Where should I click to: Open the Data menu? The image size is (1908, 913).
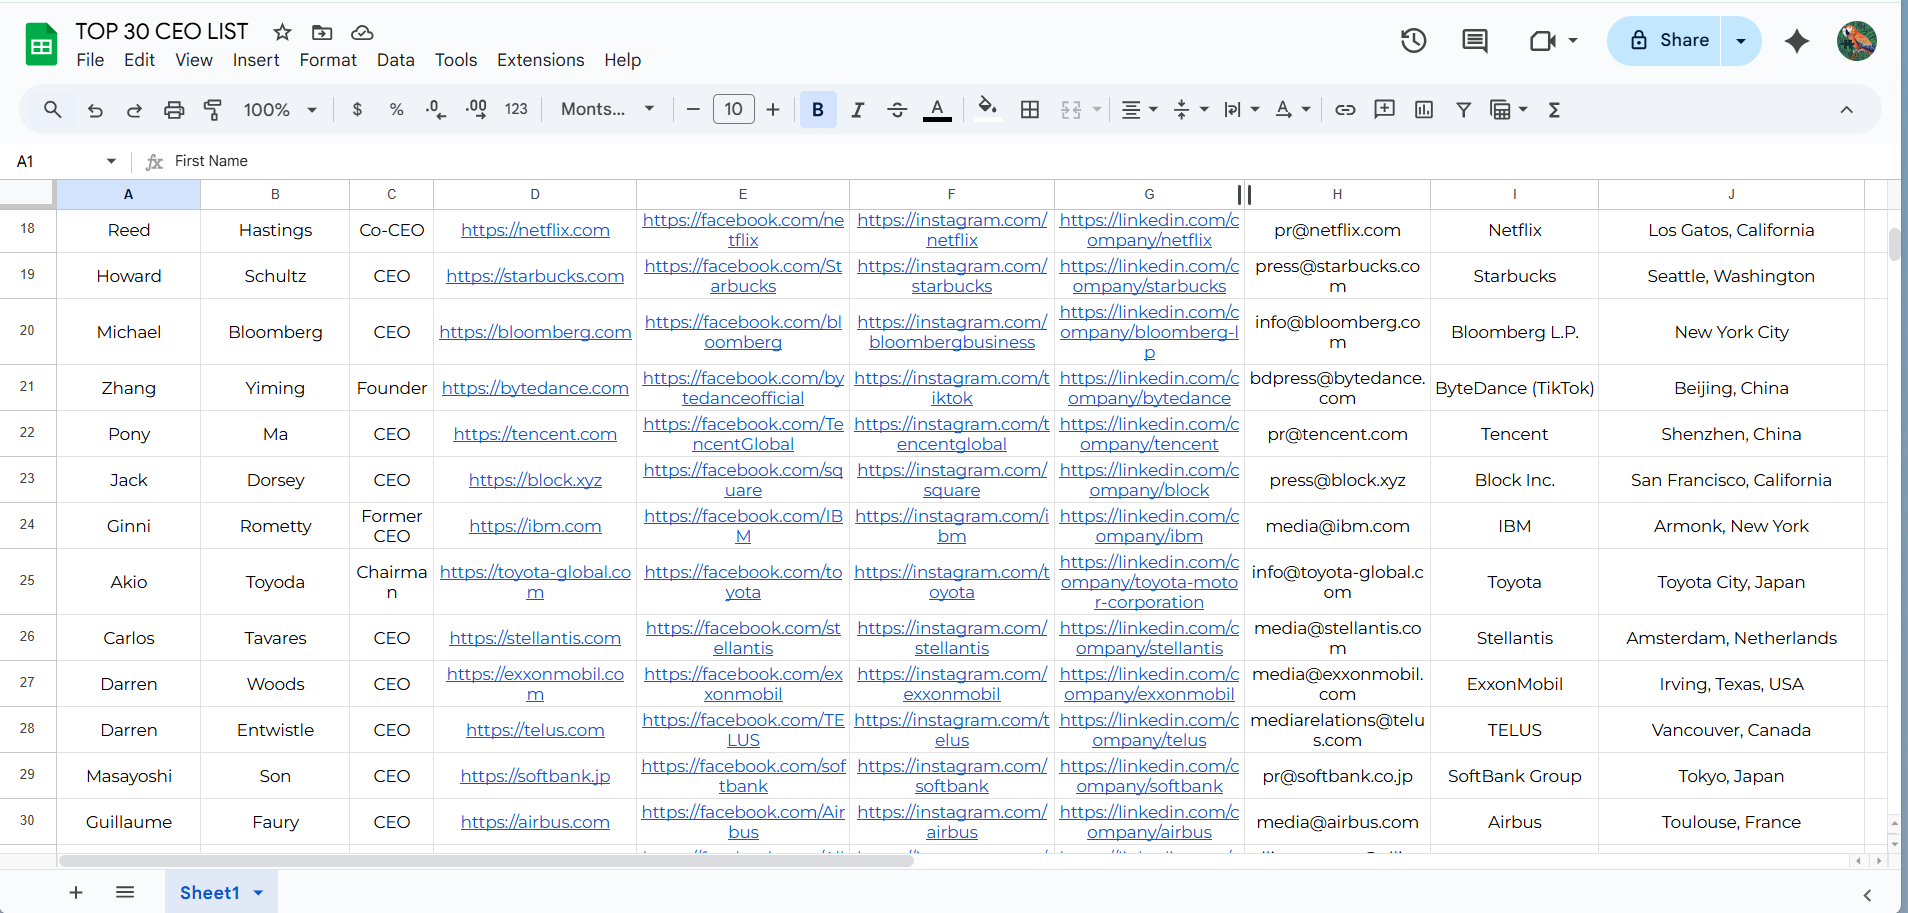(x=395, y=60)
